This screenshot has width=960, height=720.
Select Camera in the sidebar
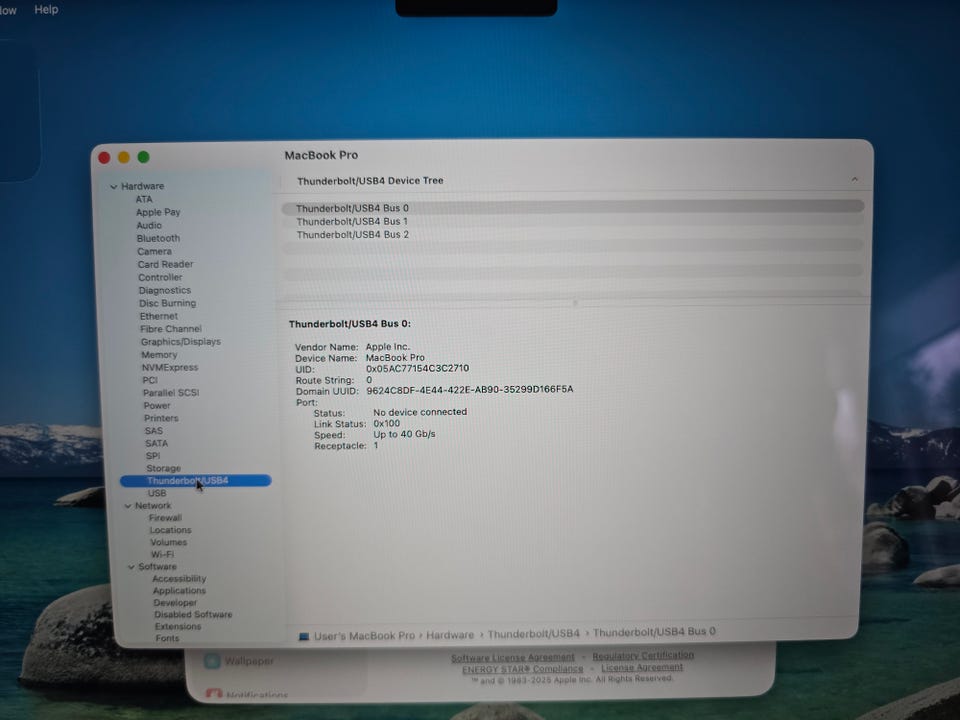pyautogui.click(x=154, y=252)
